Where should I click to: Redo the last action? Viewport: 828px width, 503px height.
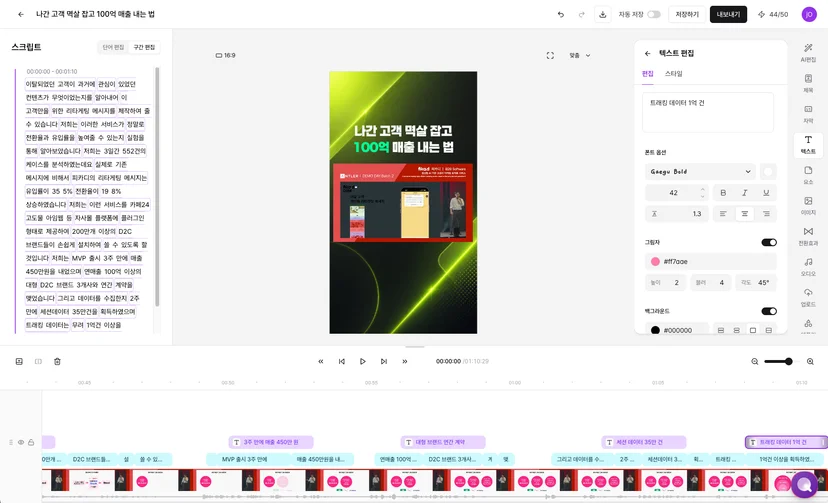581,14
